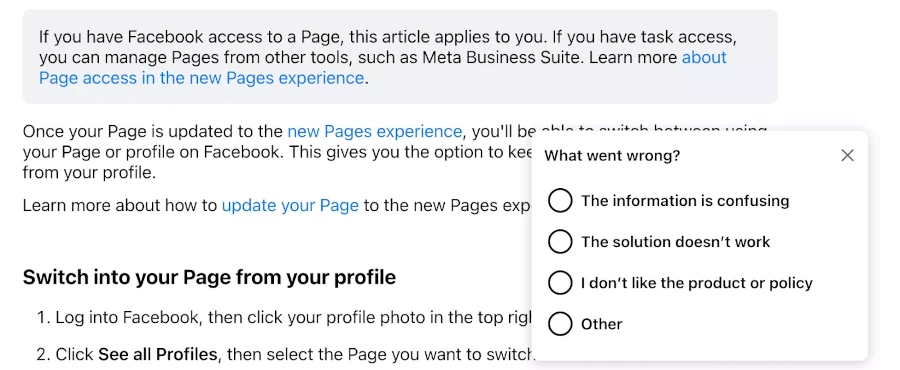Click the "What went wrong?" popup title
This screenshot has width=900, height=370.
[612, 155]
